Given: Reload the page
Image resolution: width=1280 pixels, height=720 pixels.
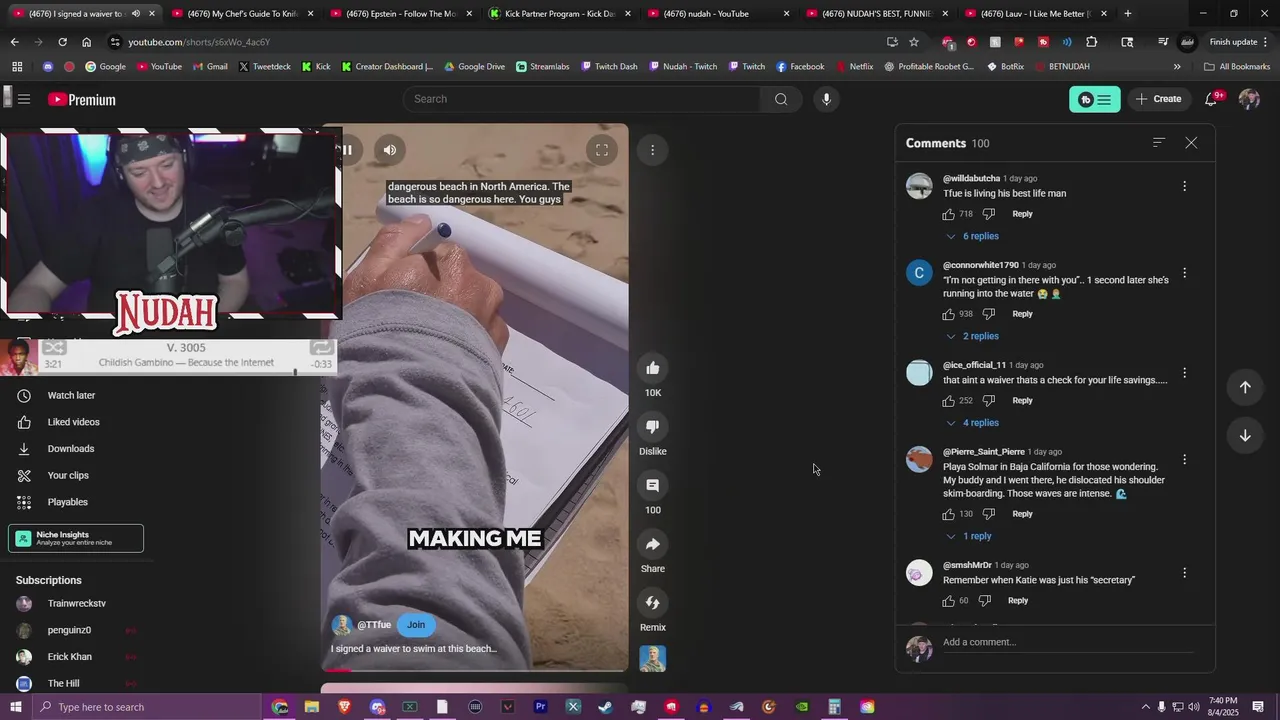Looking at the screenshot, I should click(x=62, y=42).
